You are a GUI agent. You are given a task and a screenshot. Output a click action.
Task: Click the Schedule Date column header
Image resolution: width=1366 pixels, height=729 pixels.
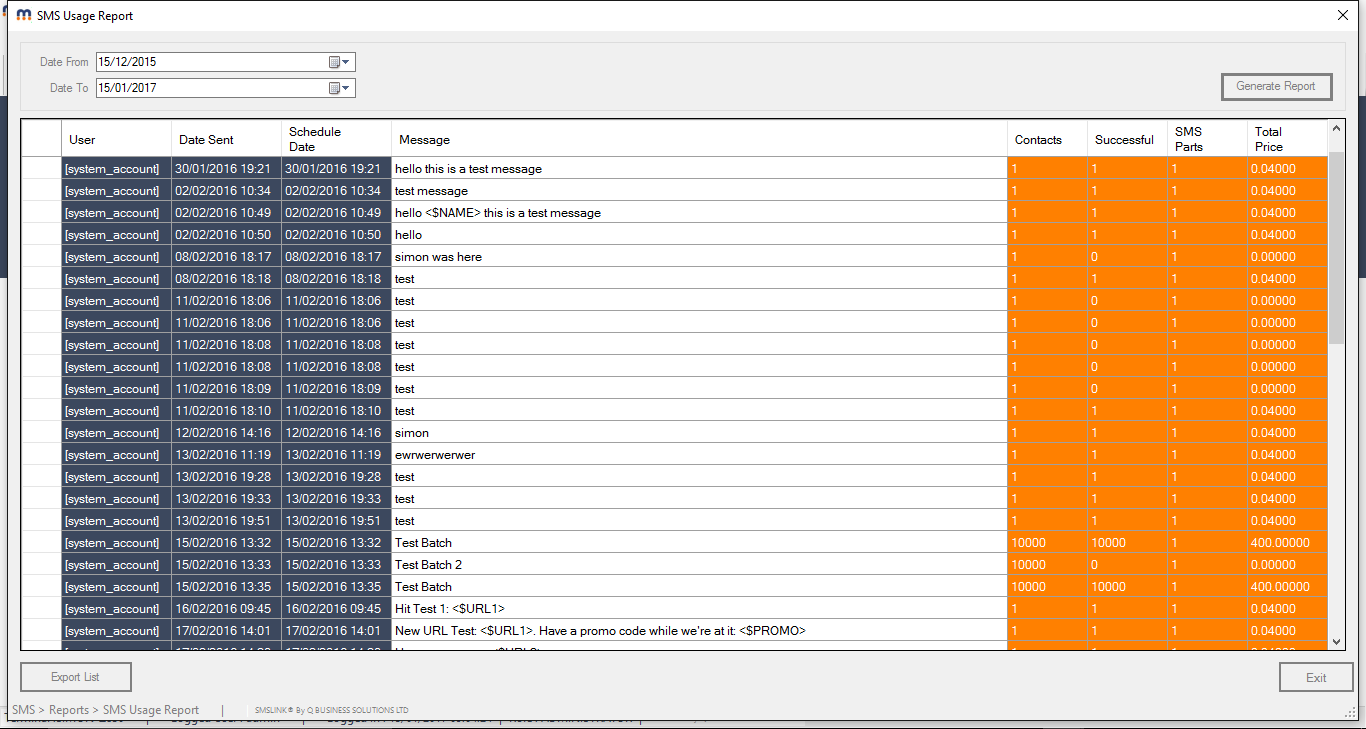336,139
